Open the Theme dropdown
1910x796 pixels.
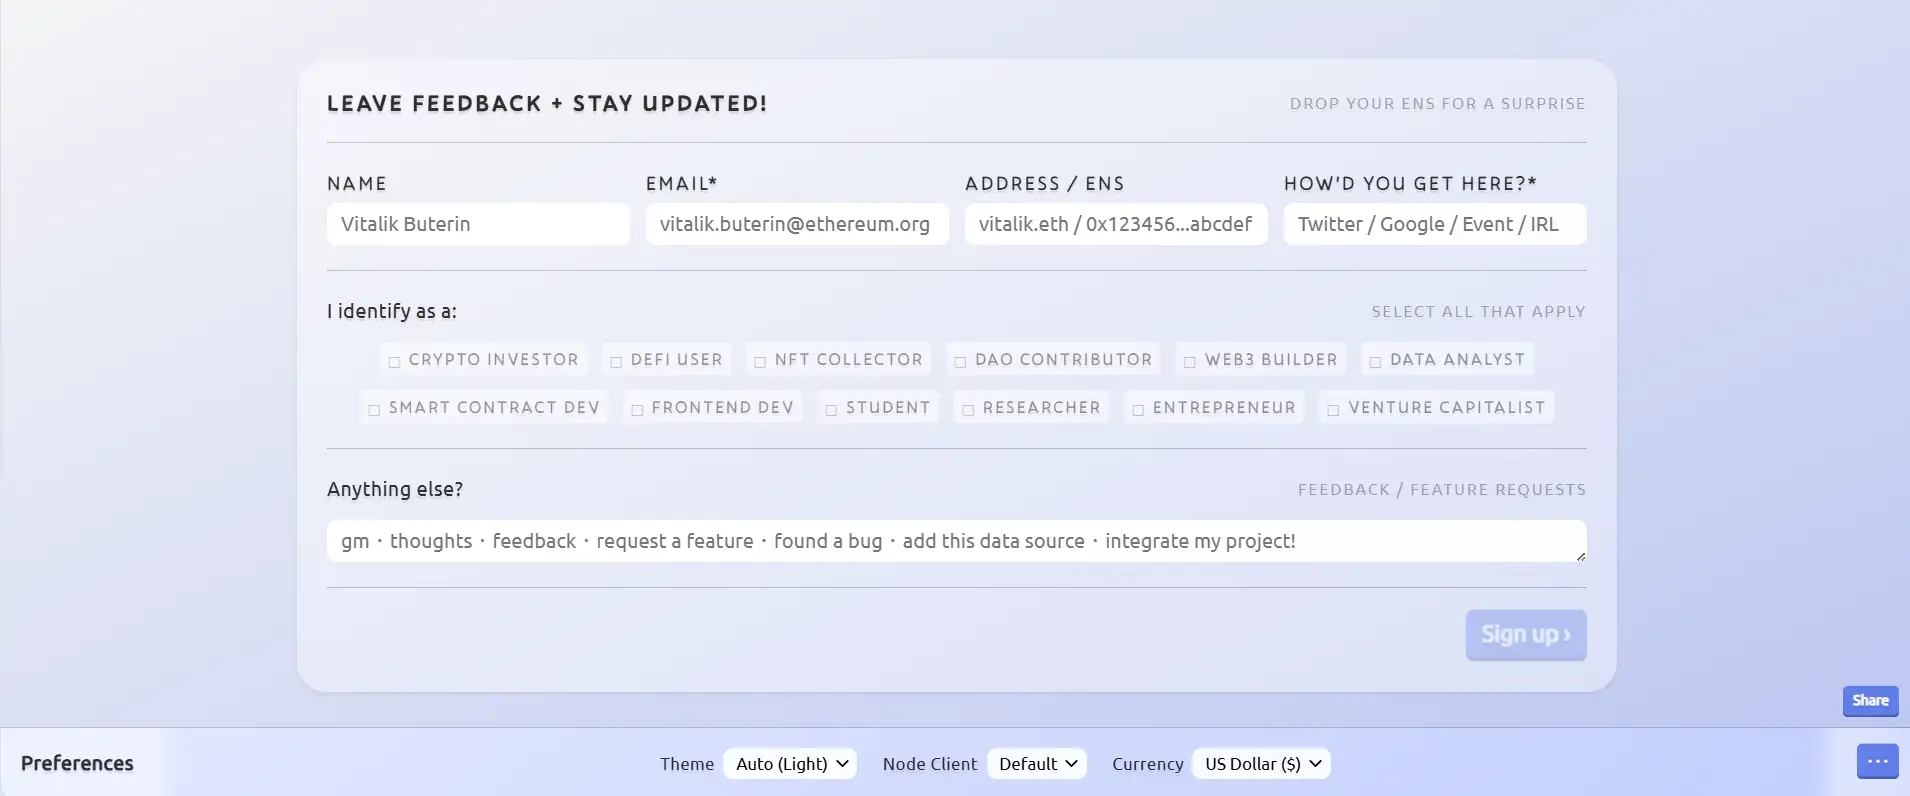pyautogui.click(x=790, y=764)
